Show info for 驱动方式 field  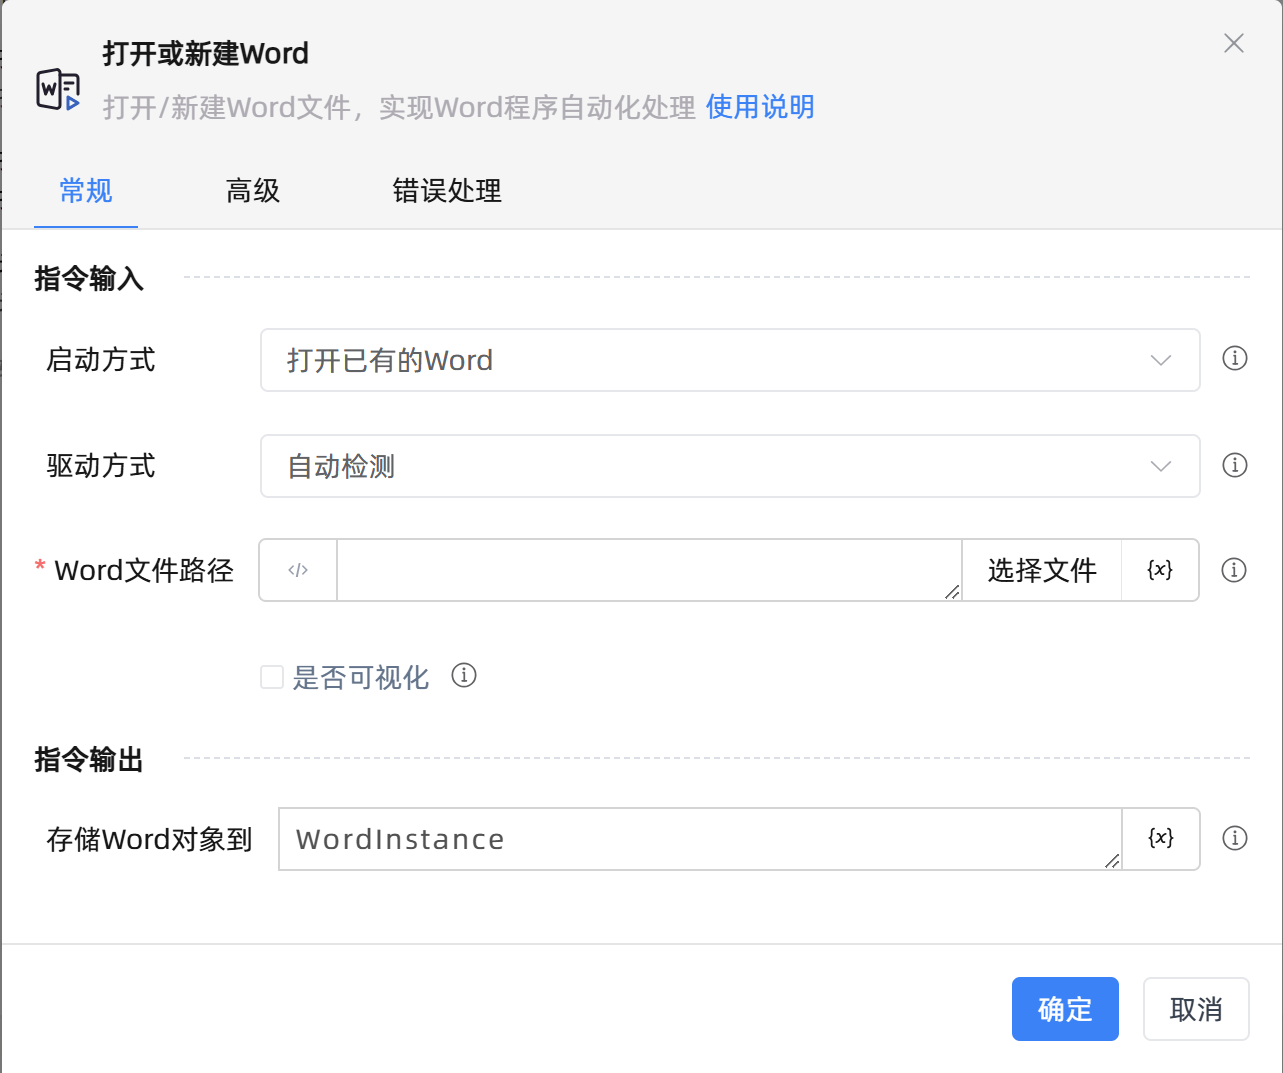pos(1235,465)
